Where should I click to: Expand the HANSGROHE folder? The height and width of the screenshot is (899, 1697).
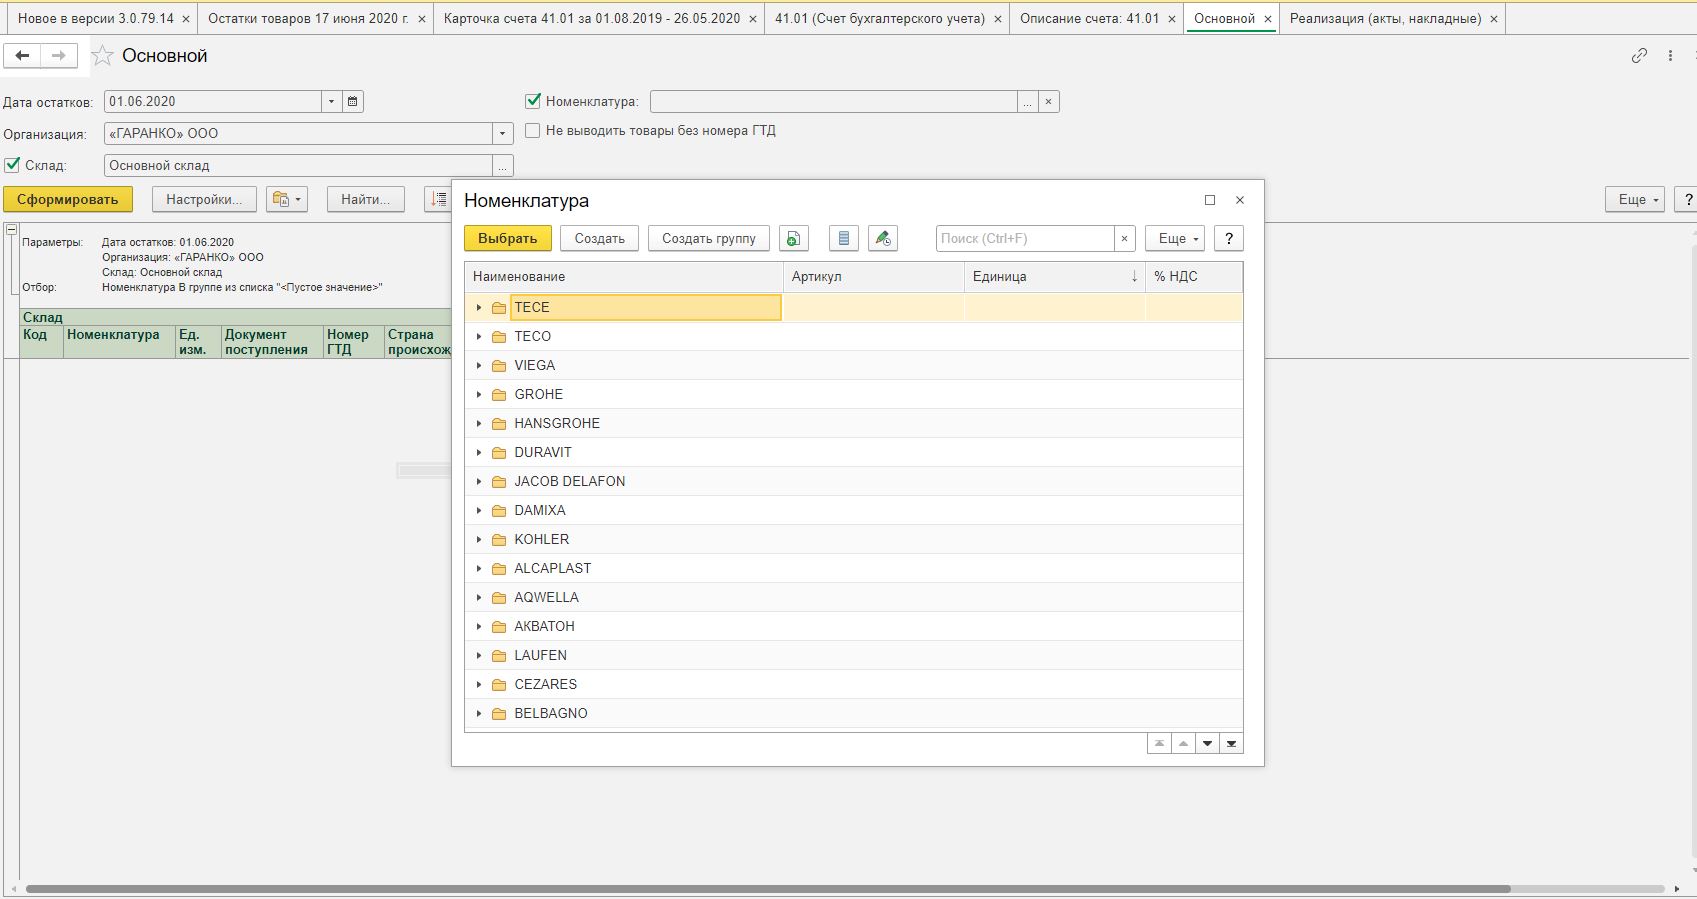click(x=479, y=423)
